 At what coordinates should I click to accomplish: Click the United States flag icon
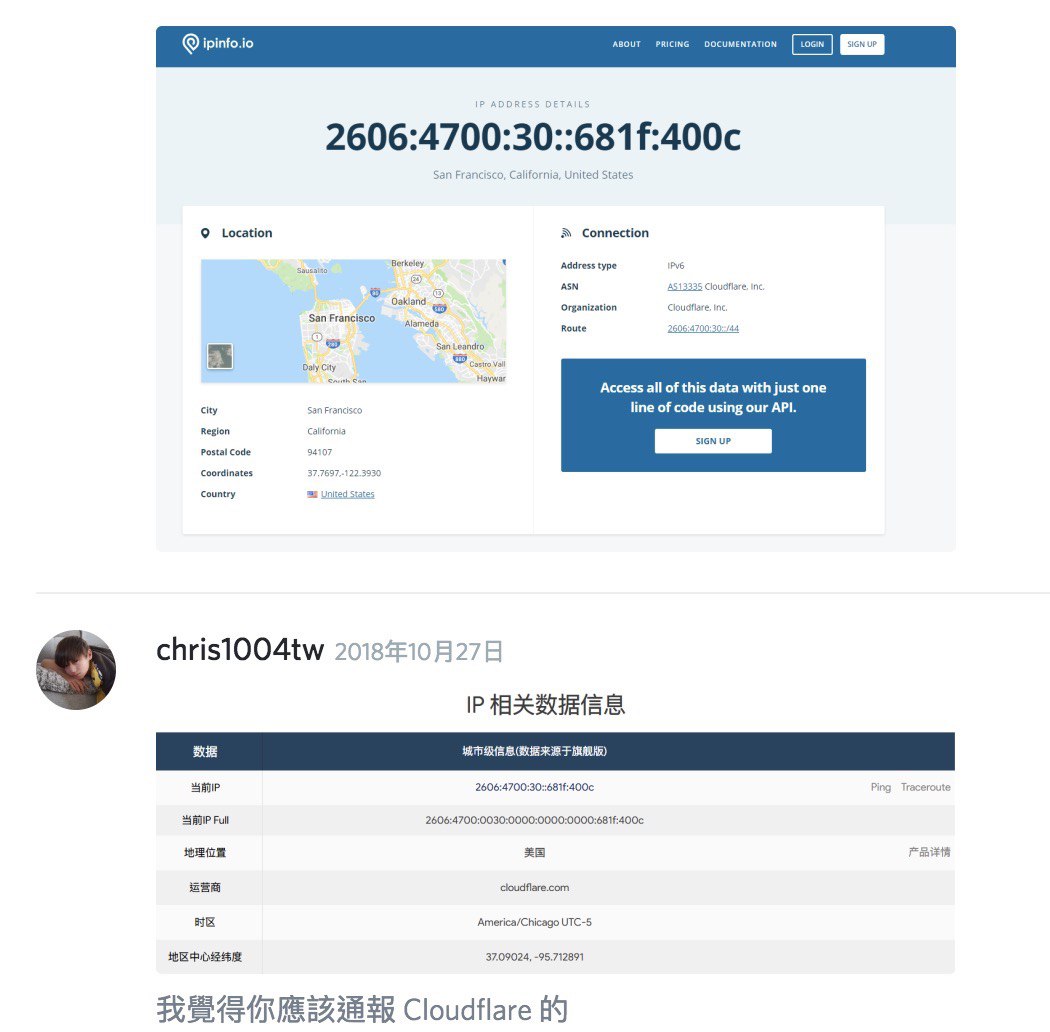[x=312, y=494]
